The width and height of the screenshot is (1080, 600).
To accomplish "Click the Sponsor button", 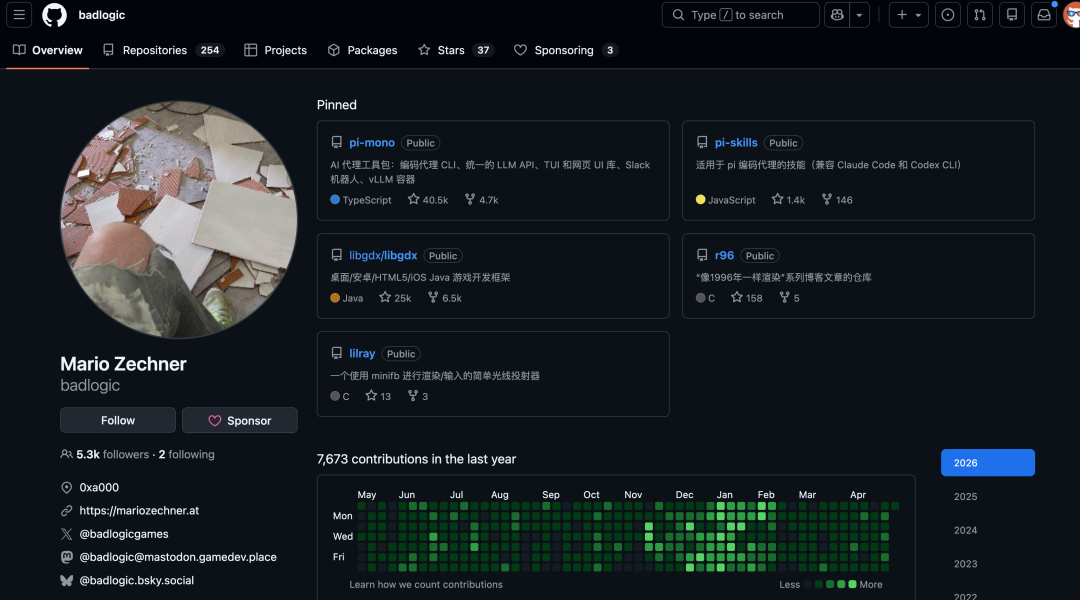I will [239, 420].
